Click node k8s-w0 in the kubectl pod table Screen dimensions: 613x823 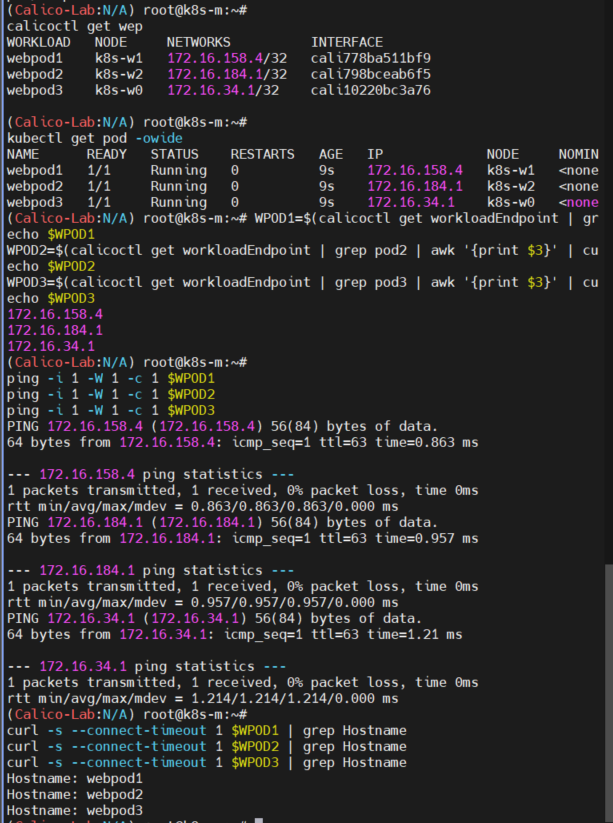tap(511, 202)
